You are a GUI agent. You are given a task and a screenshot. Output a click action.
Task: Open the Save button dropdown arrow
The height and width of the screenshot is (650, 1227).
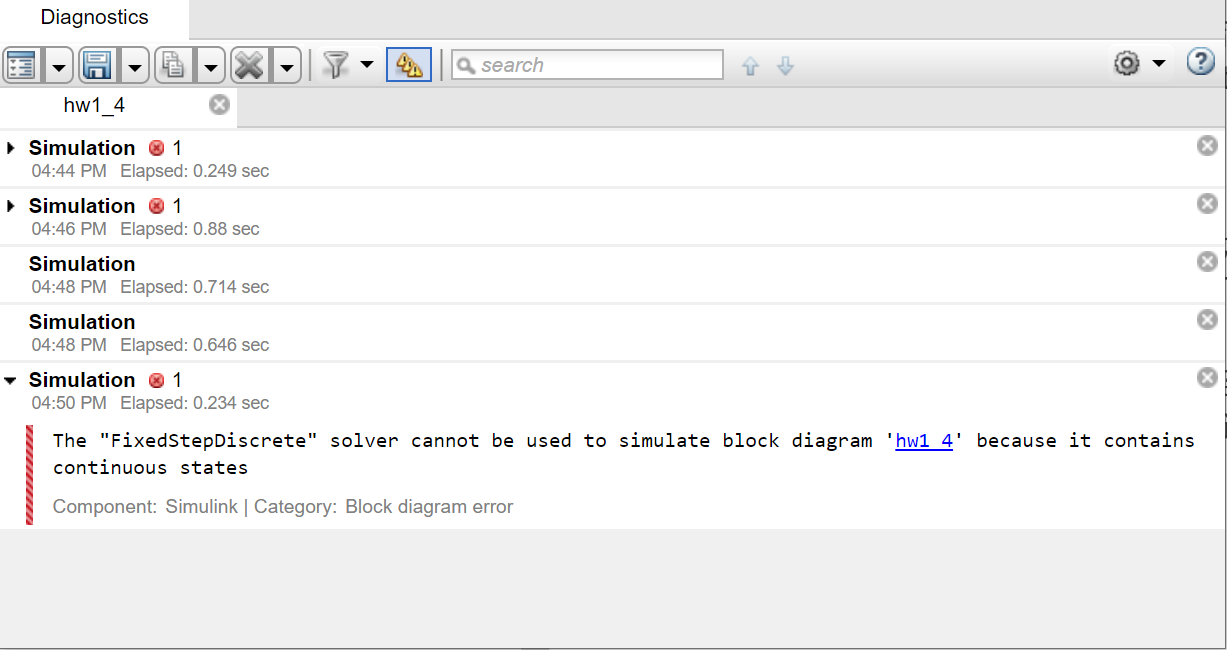click(x=133, y=63)
